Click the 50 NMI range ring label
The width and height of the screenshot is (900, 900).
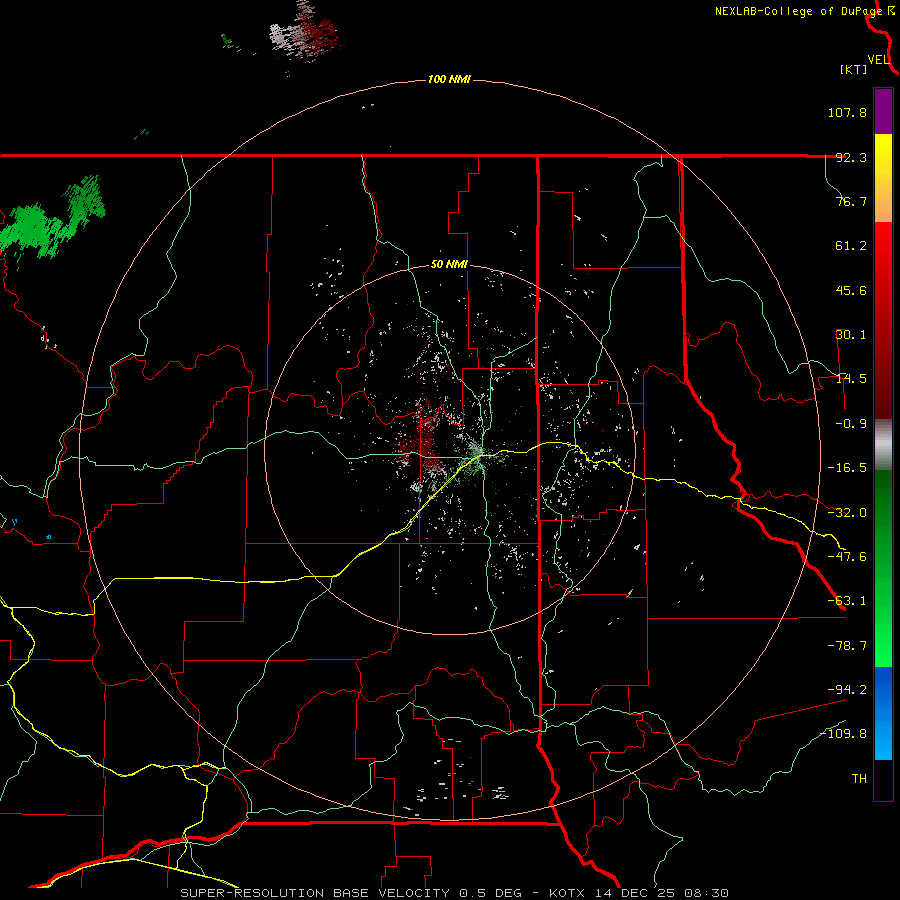pos(449,265)
